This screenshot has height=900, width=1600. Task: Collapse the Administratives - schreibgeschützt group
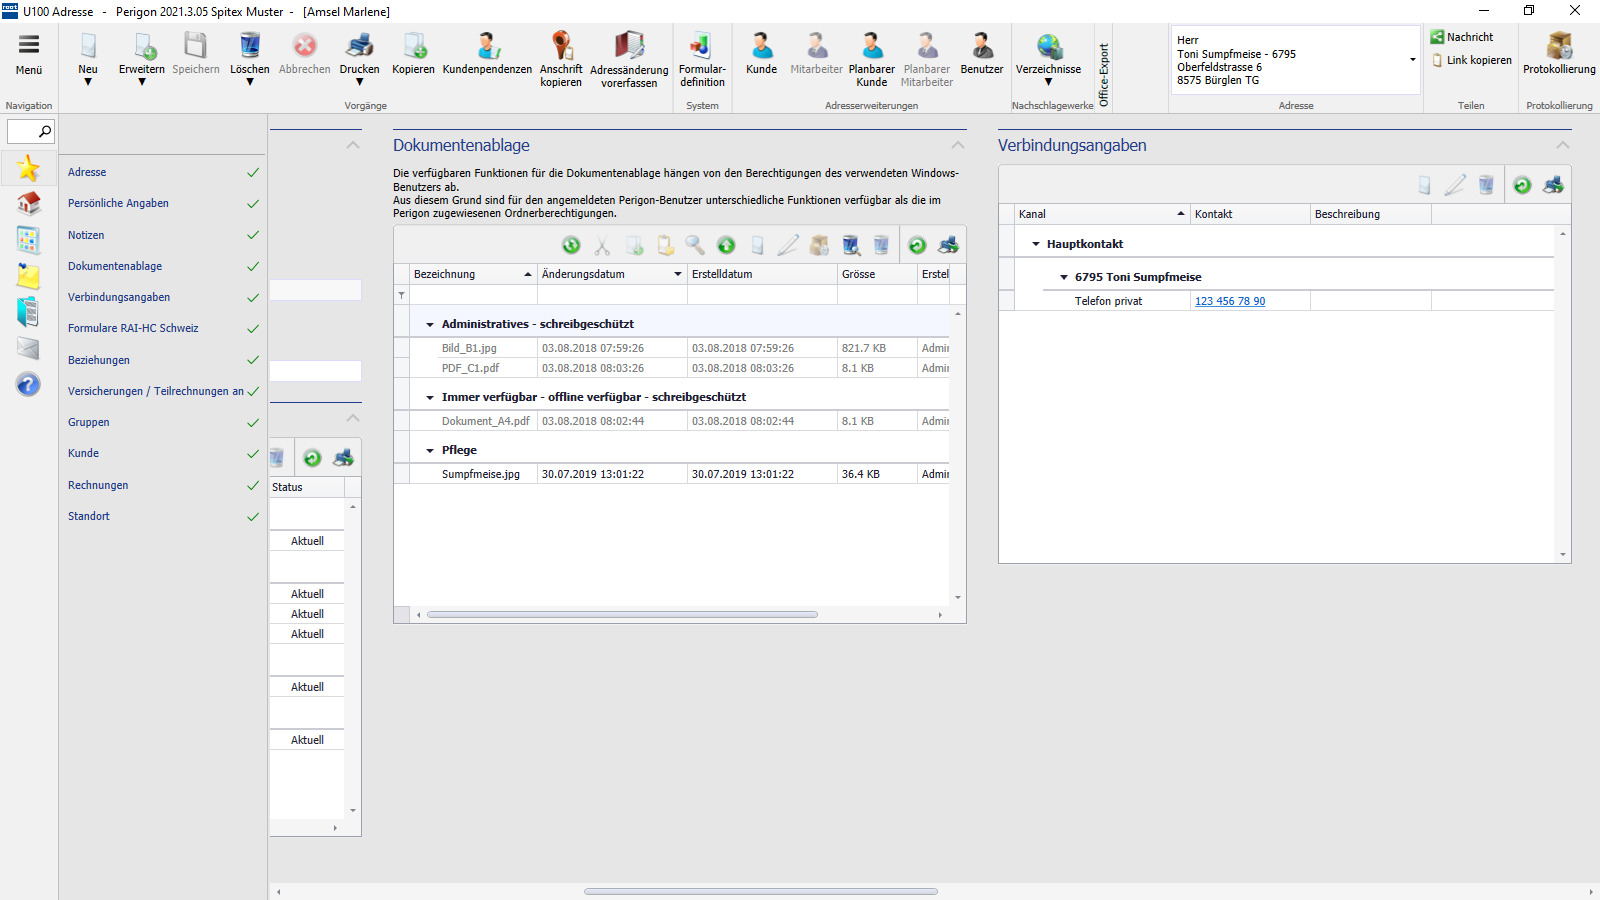tap(430, 325)
